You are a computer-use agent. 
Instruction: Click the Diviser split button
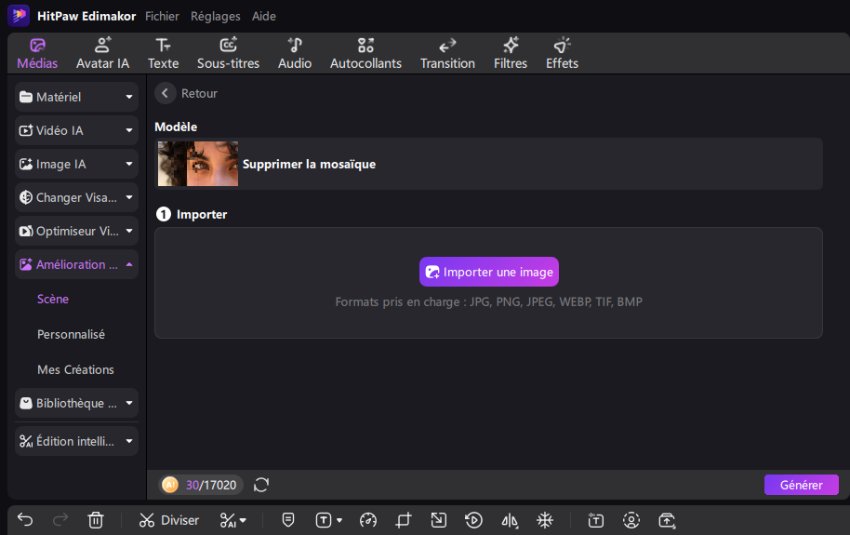[169, 520]
